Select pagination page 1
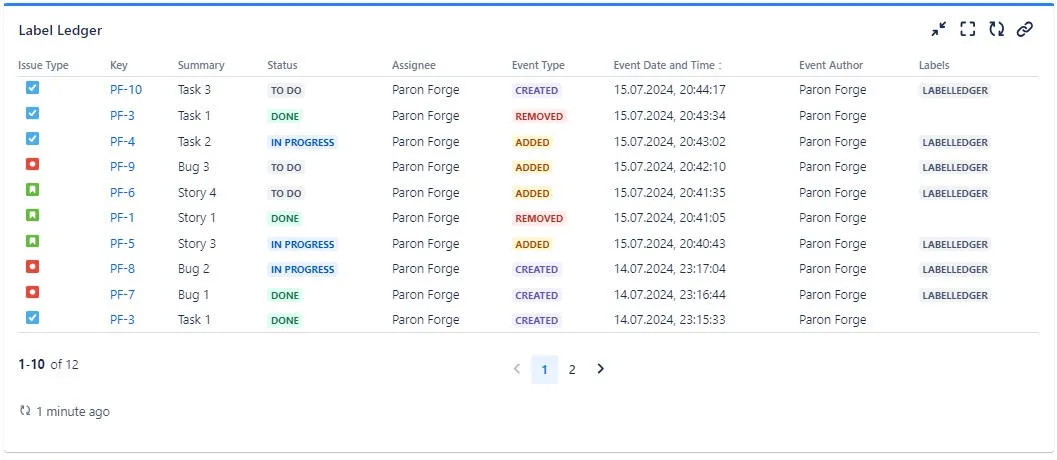1057x460 pixels. point(545,369)
